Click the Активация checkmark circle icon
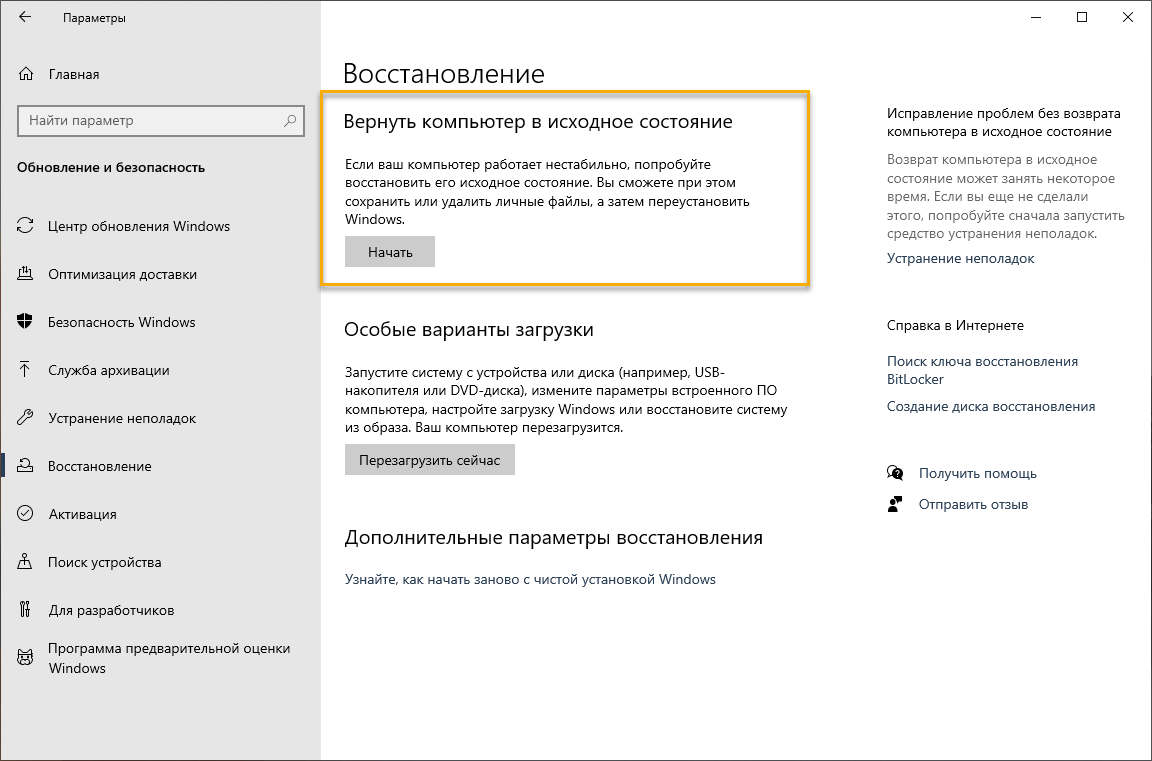1152x761 pixels. pyautogui.click(x=26, y=514)
